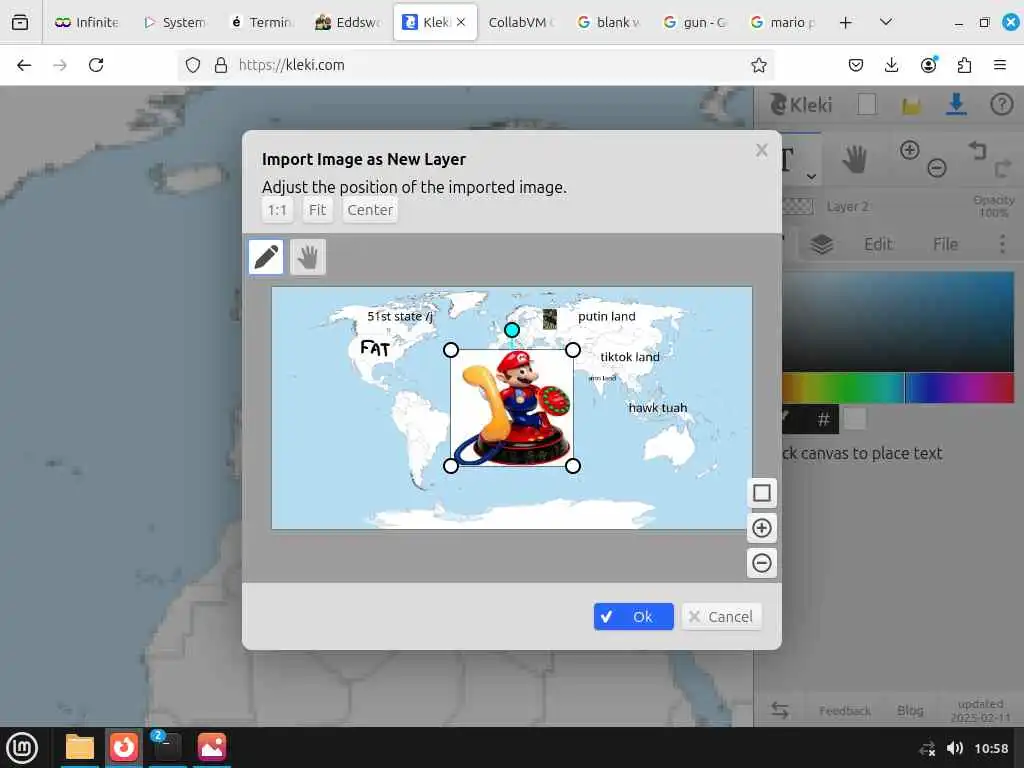Screen dimensions: 1024x768
Task: Bookmark this page with the star icon
Action: click(758, 65)
